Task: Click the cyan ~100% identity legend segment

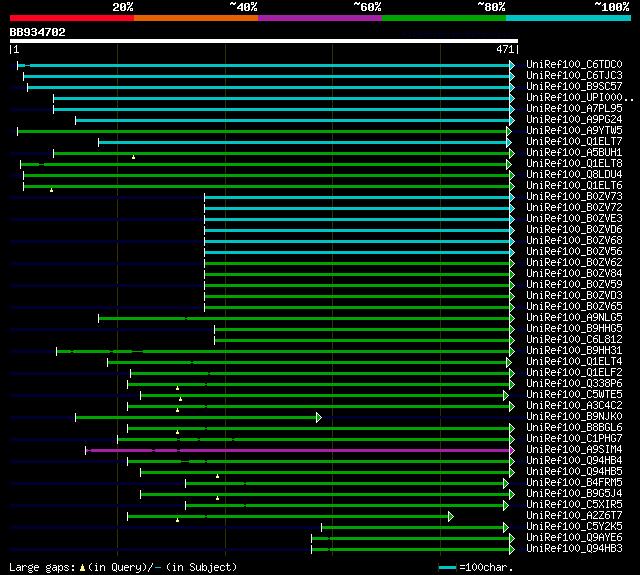Action: 569,18
